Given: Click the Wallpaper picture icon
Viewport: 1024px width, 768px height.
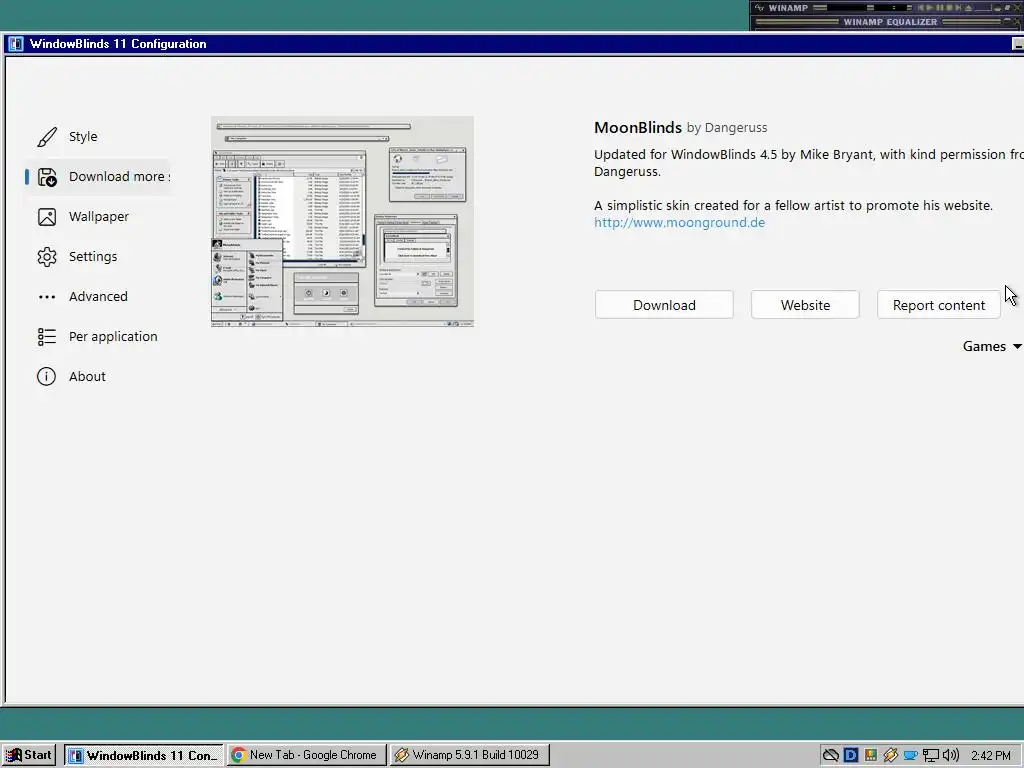Looking at the screenshot, I should (x=47, y=217).
